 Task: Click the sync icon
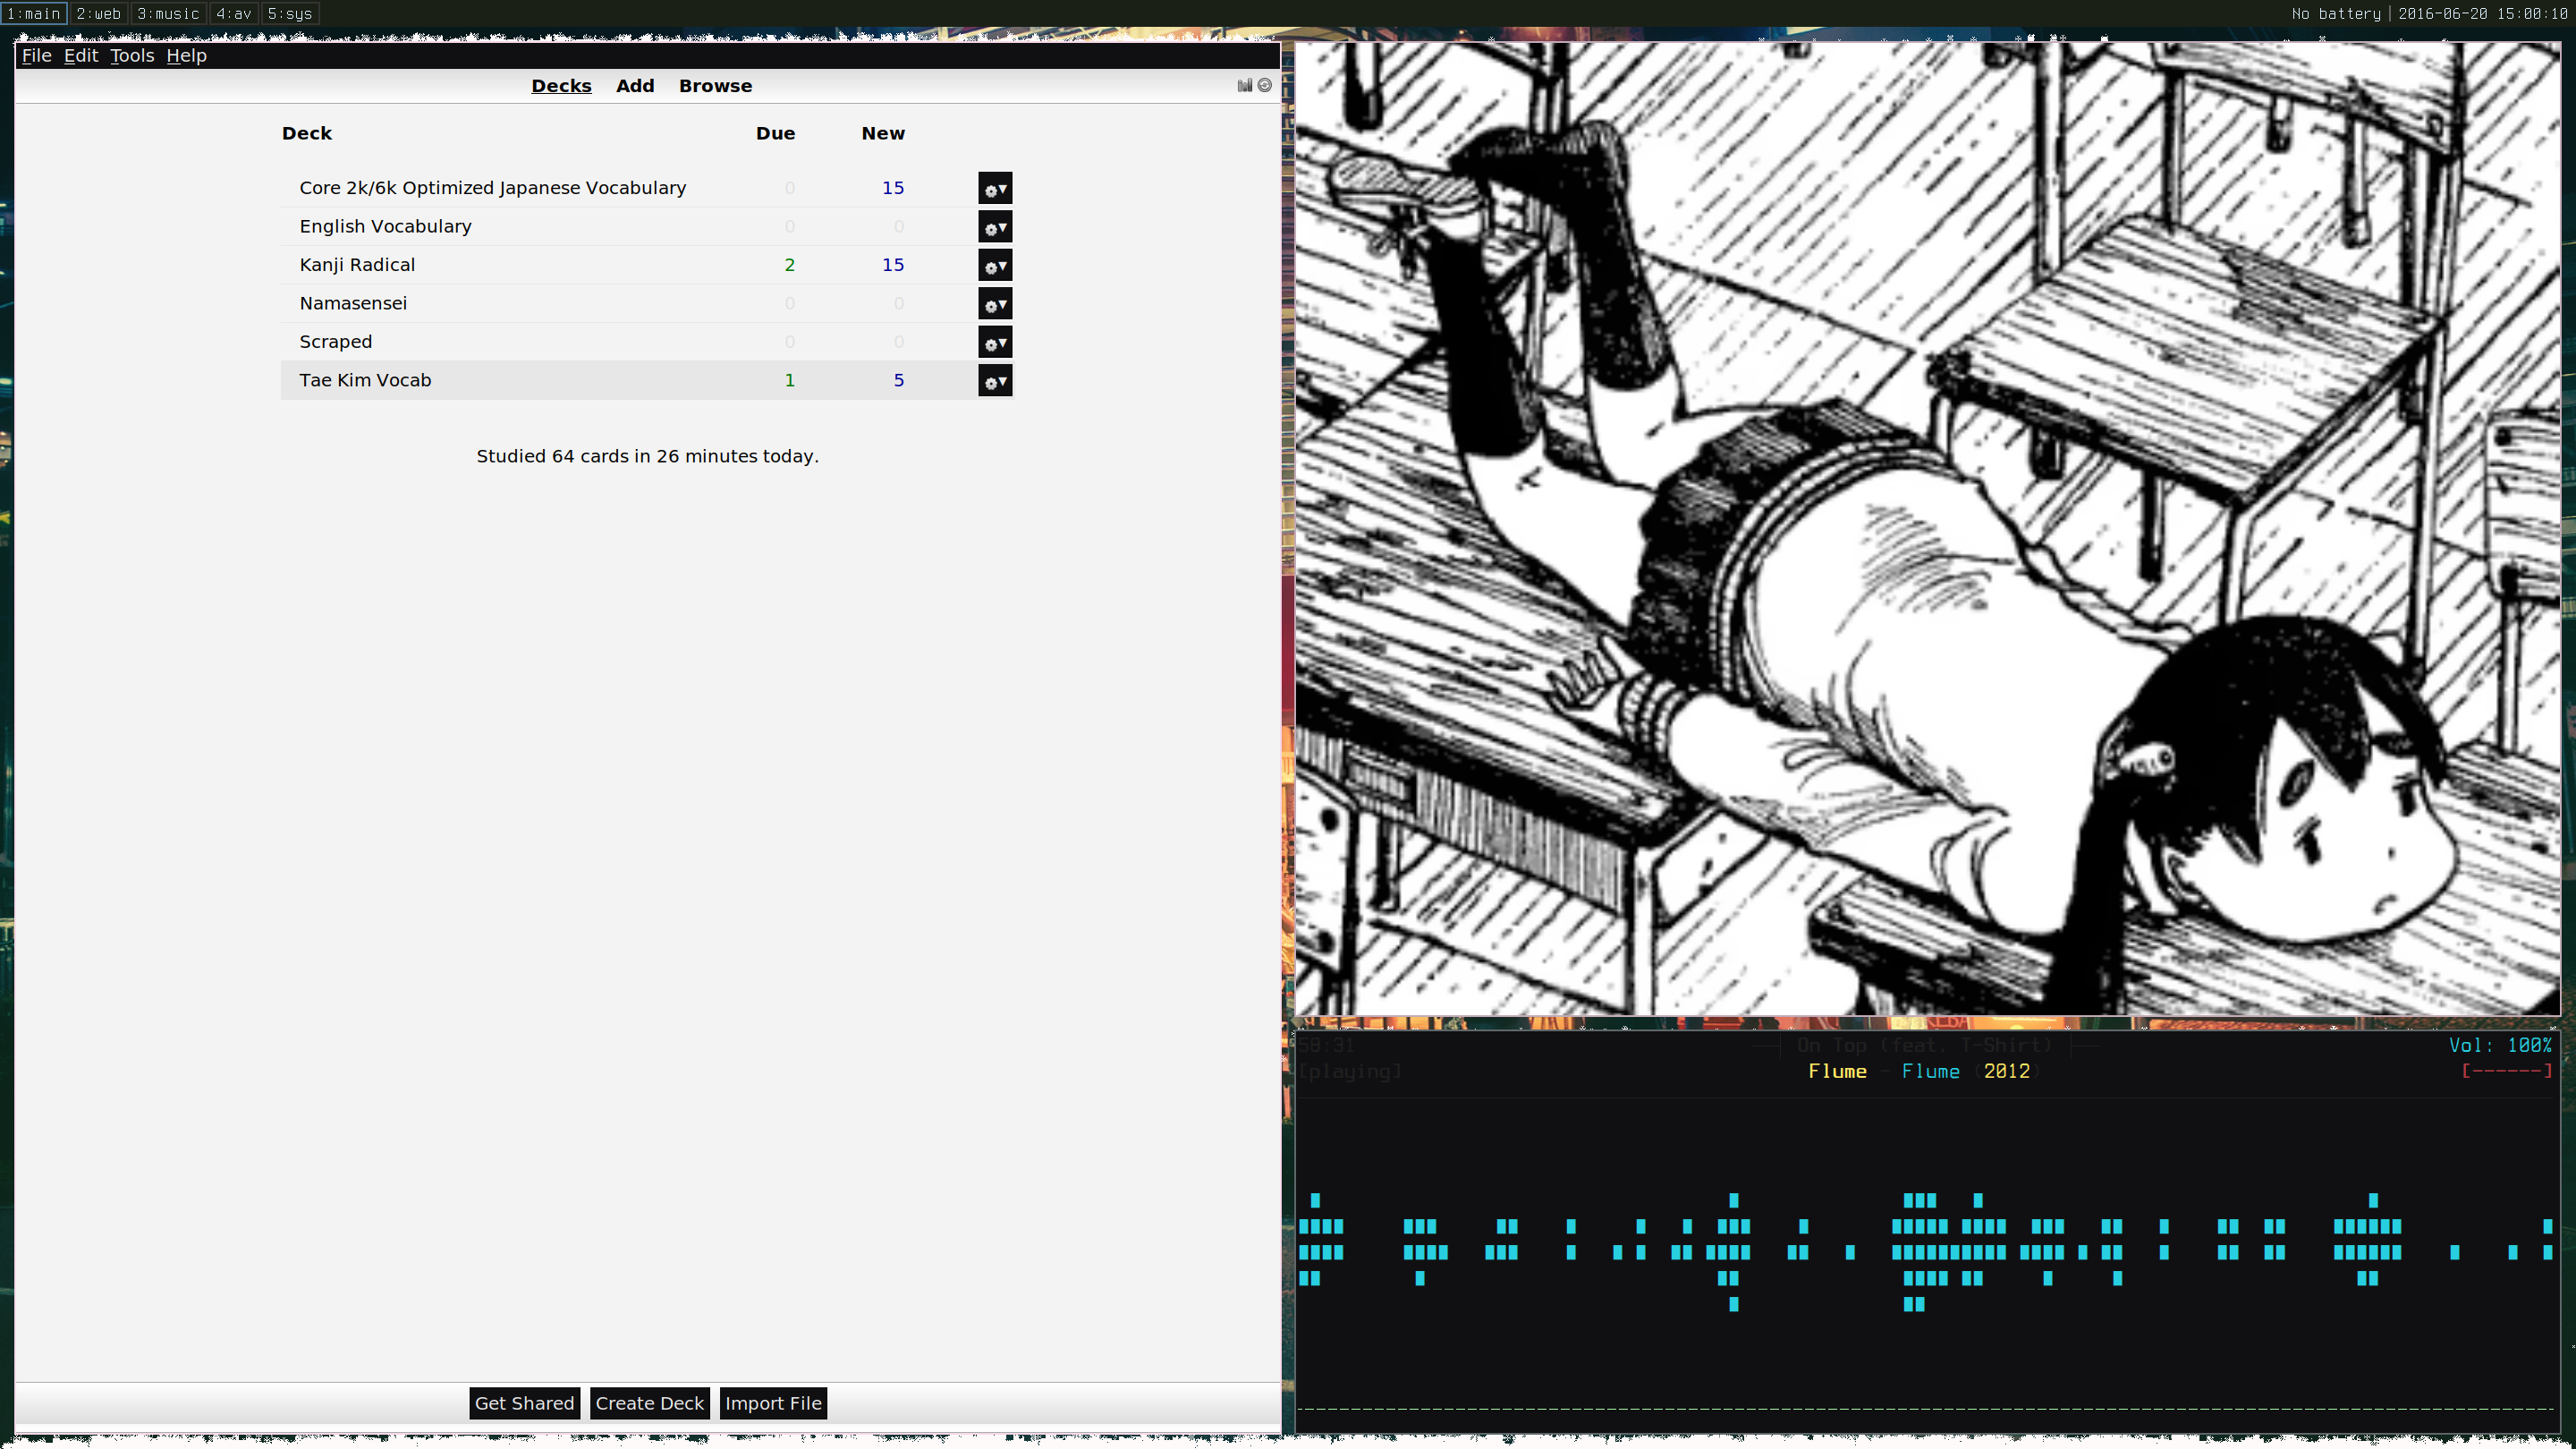[x=1265, y=86]
